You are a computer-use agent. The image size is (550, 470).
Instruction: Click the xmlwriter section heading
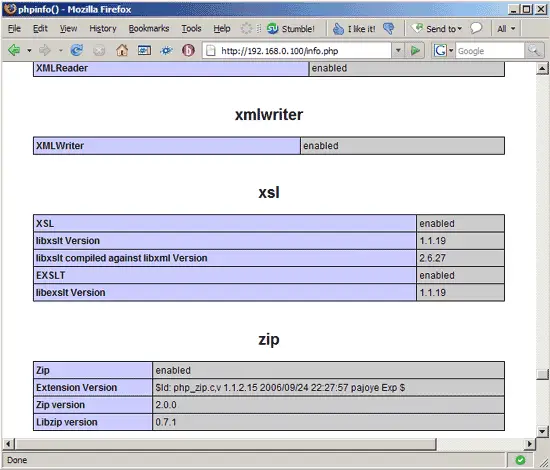(x=269, y=115)
